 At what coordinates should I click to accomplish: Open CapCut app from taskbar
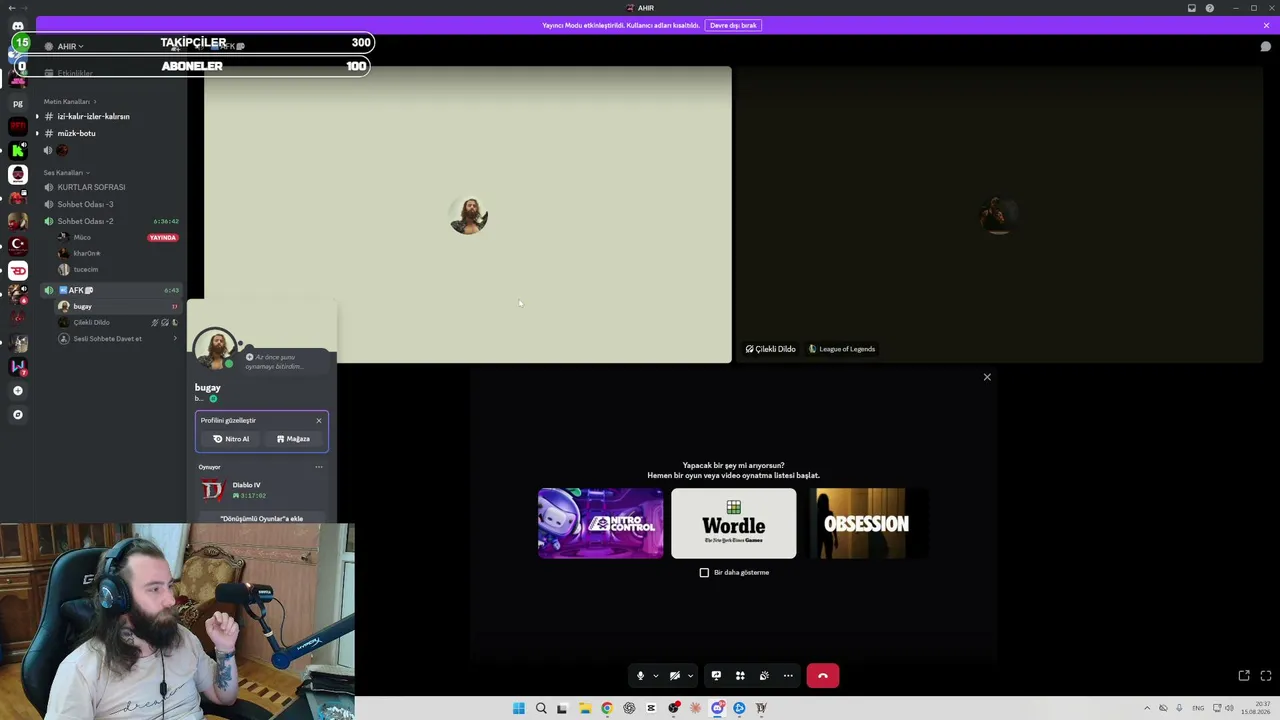point(651,708)
